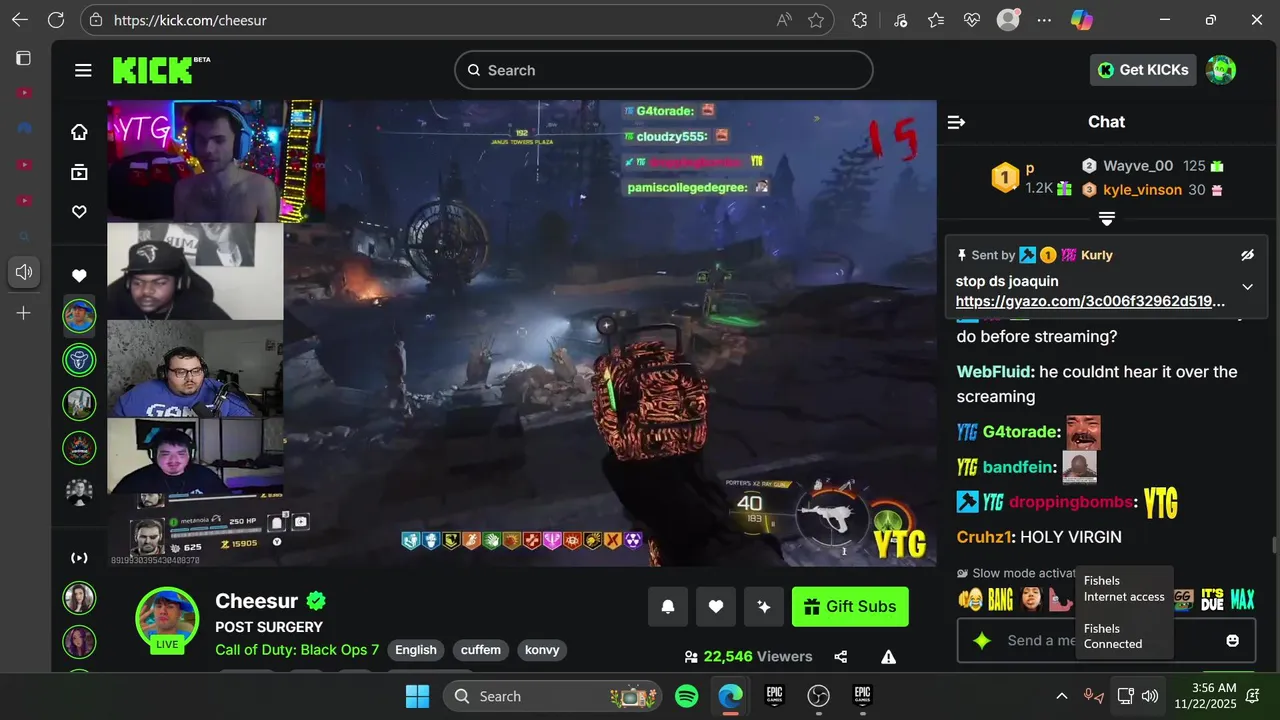Click the Kick search field

pyautogui.click(x=664, y=70)
